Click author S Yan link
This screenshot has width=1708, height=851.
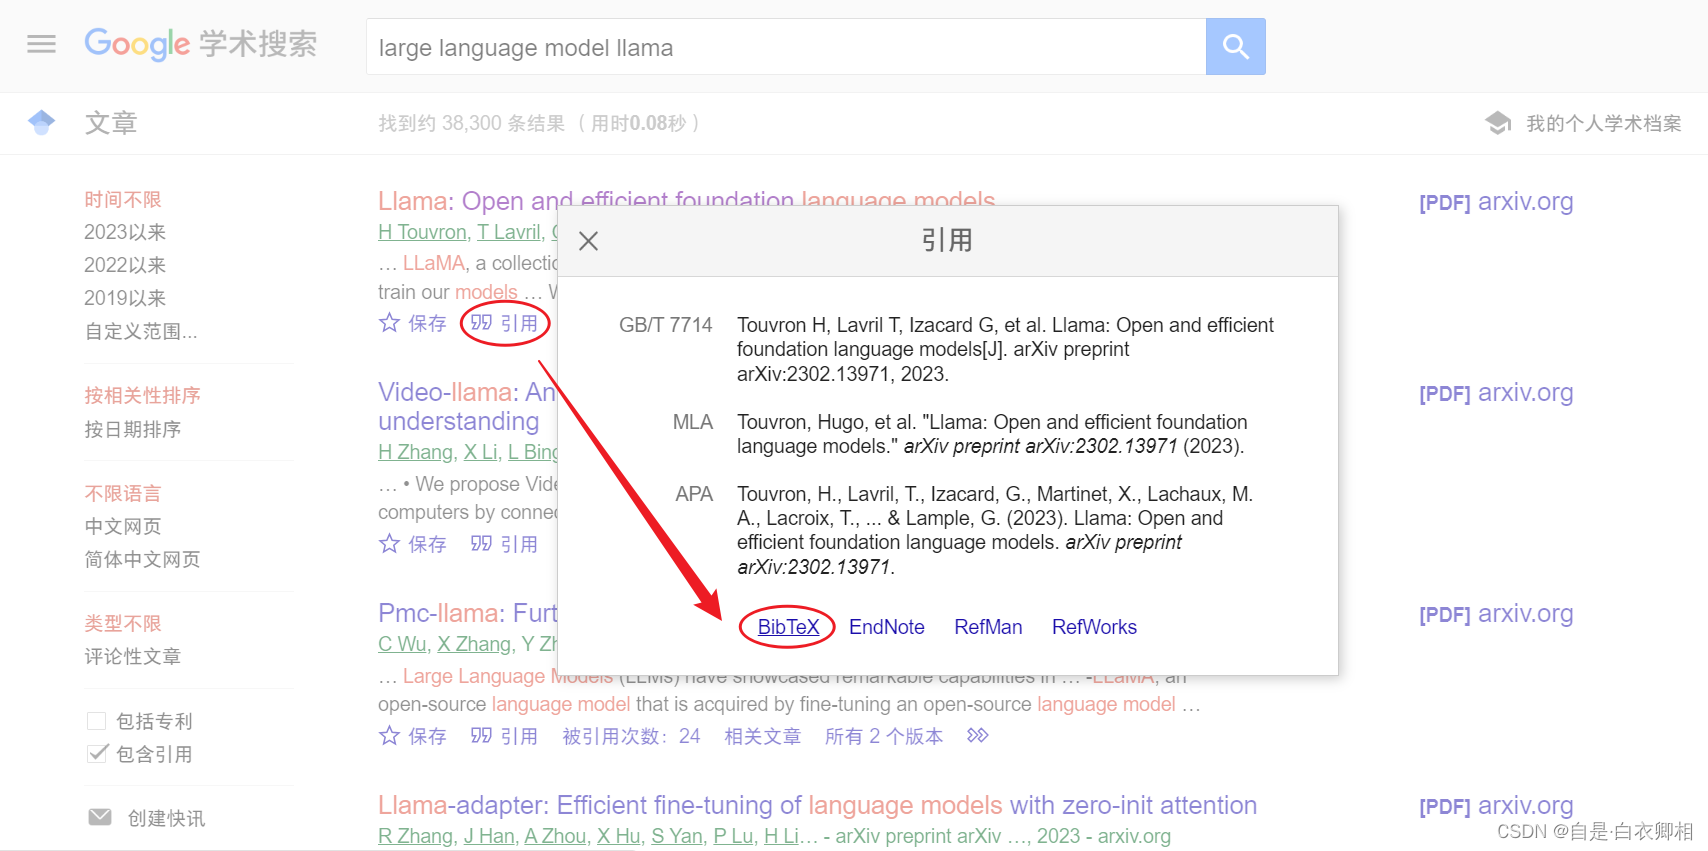[677, 836]
